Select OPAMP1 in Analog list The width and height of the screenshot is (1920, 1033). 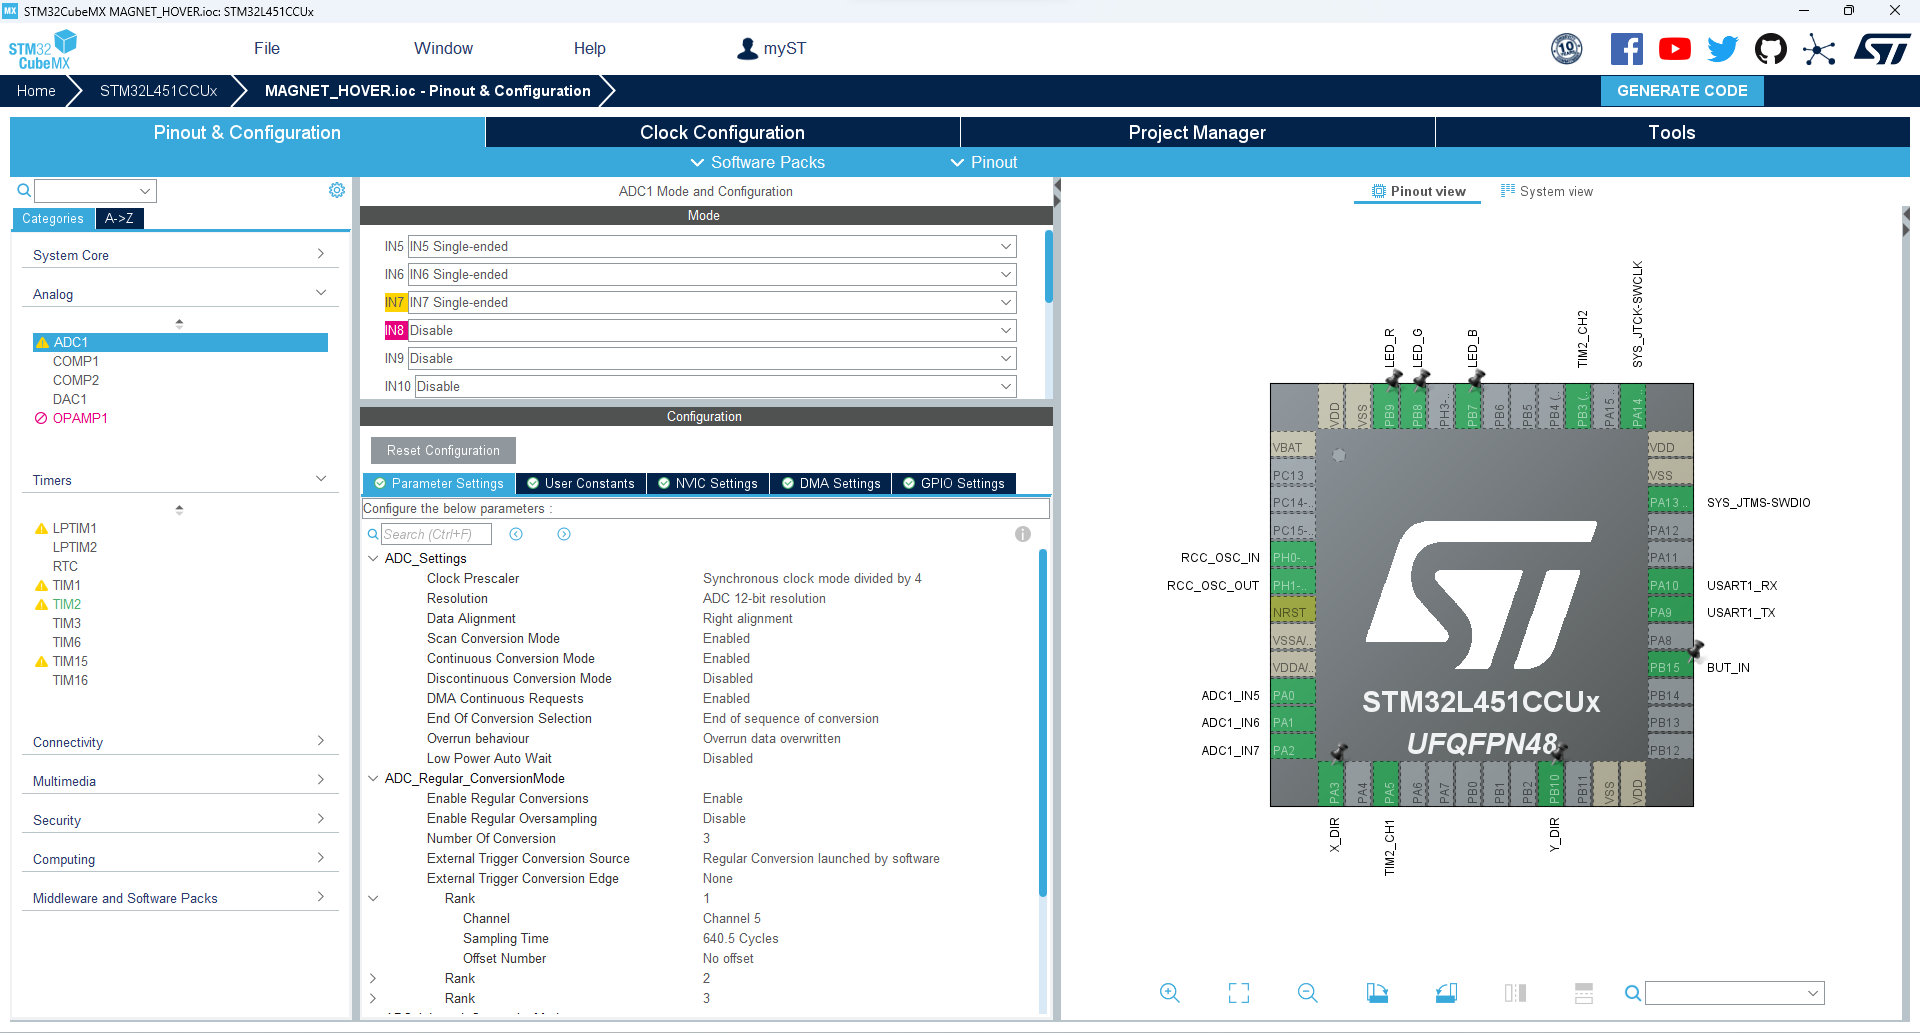(x=80, y=418)
